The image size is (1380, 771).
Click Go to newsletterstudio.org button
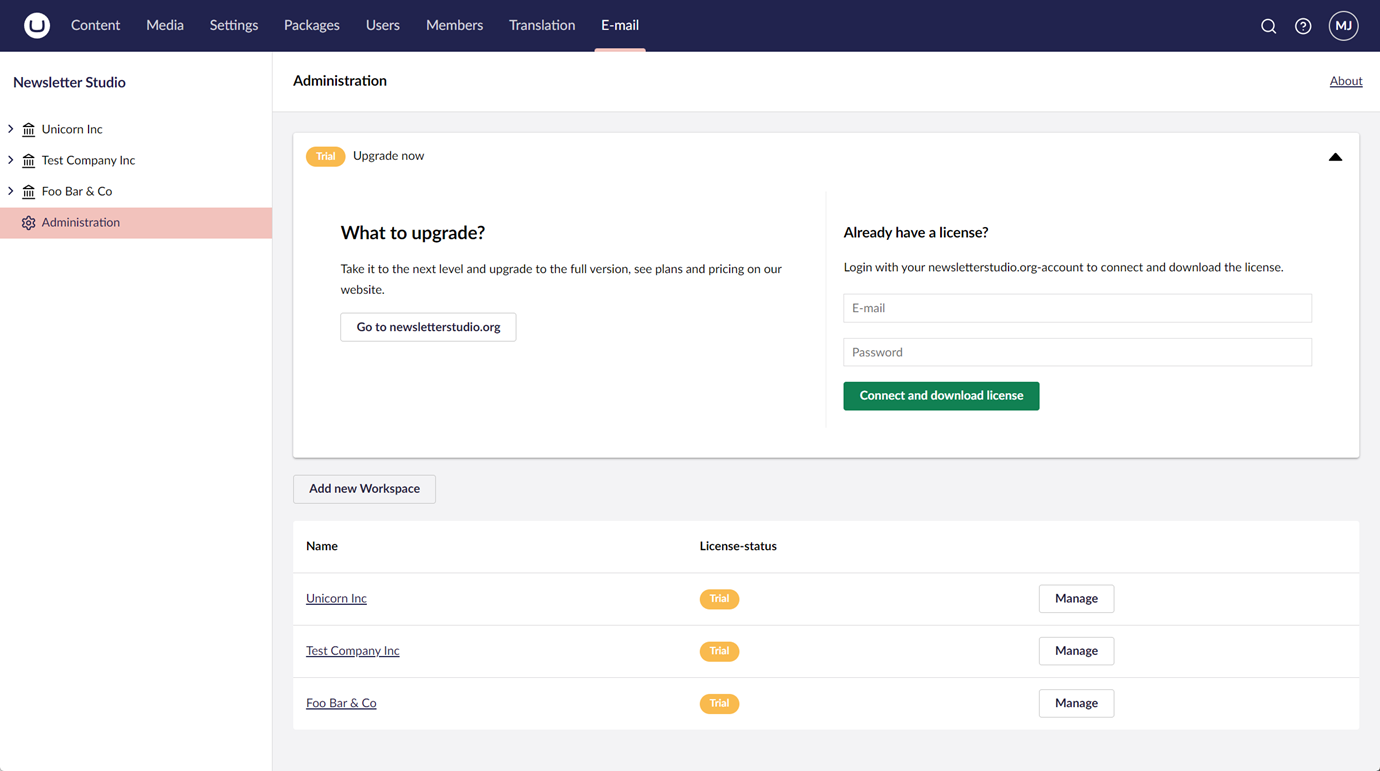428,327
